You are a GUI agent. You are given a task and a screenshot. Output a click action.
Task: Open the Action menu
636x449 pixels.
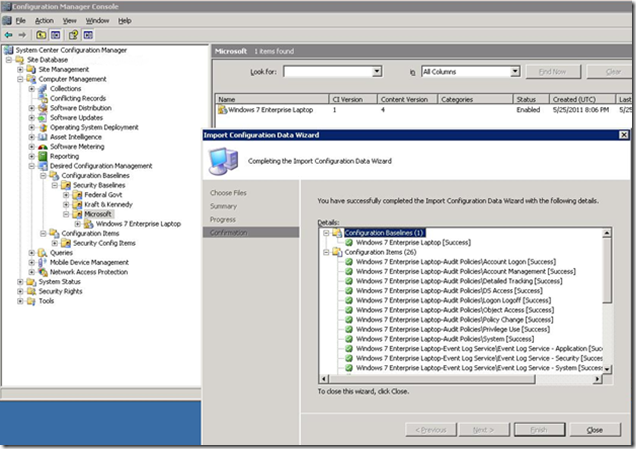coord(44,20)
